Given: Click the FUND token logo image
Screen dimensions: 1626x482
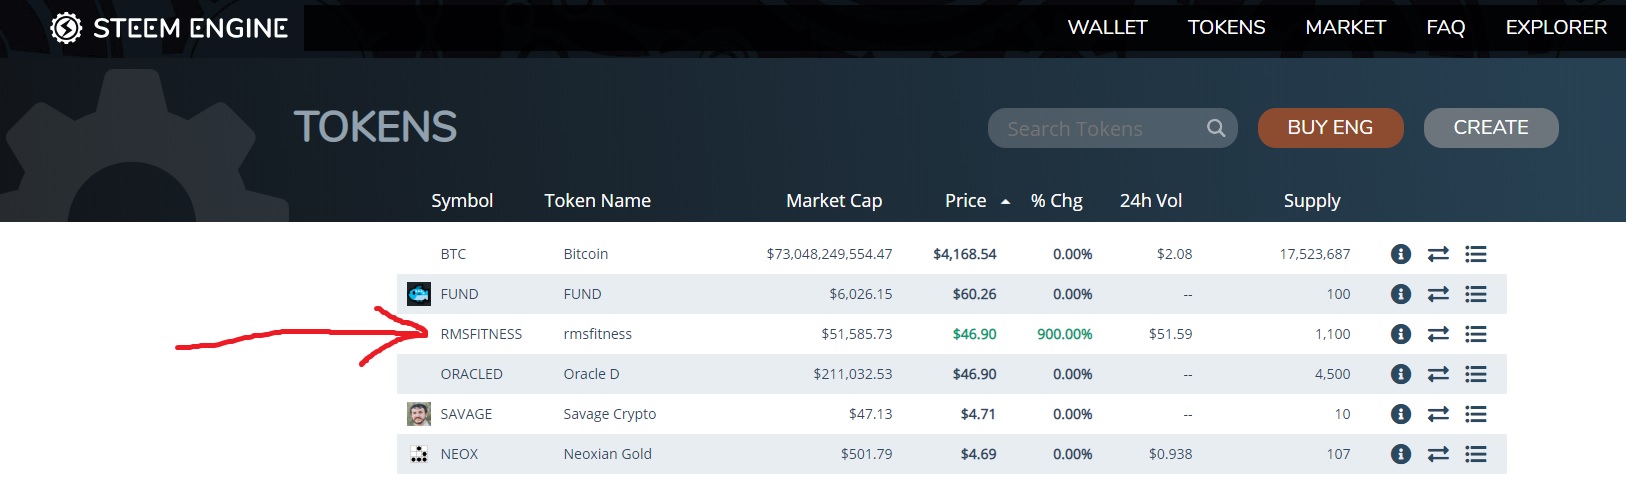Looking at the screenshot, I should (419, 294).
